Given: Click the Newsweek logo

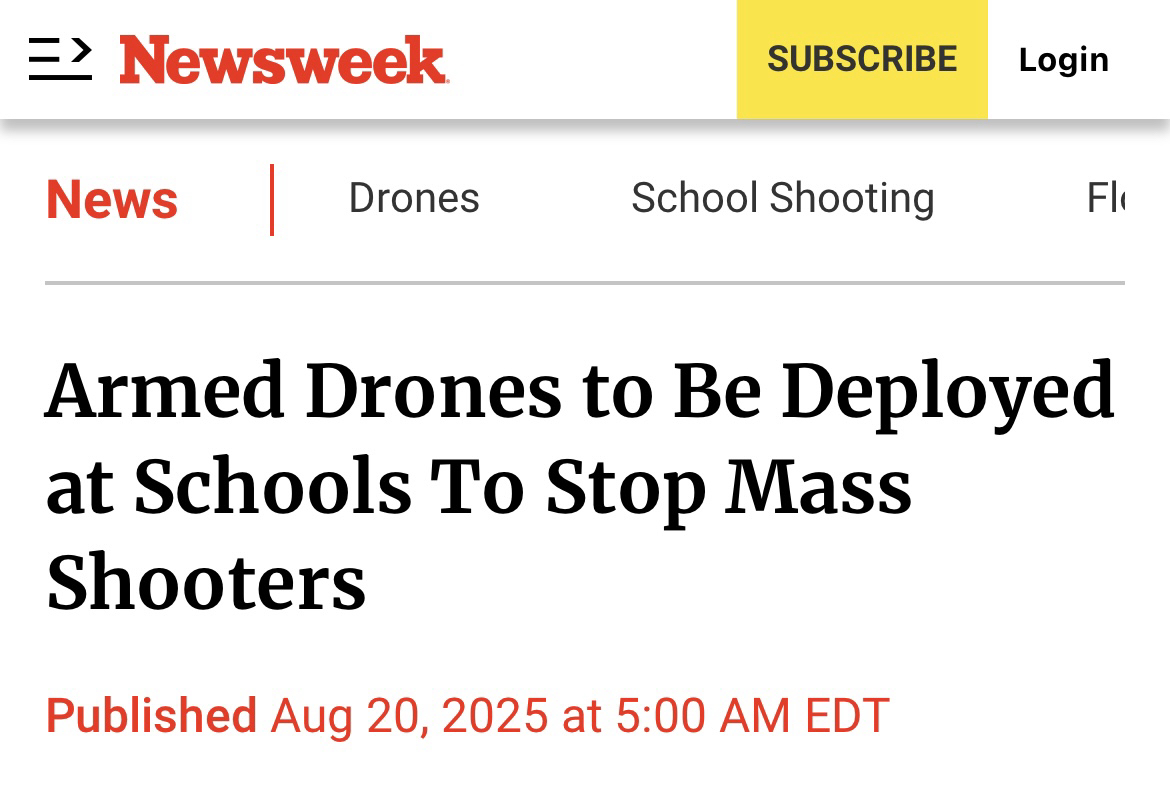Looking at the screenshot, I should tap(284, 60).
